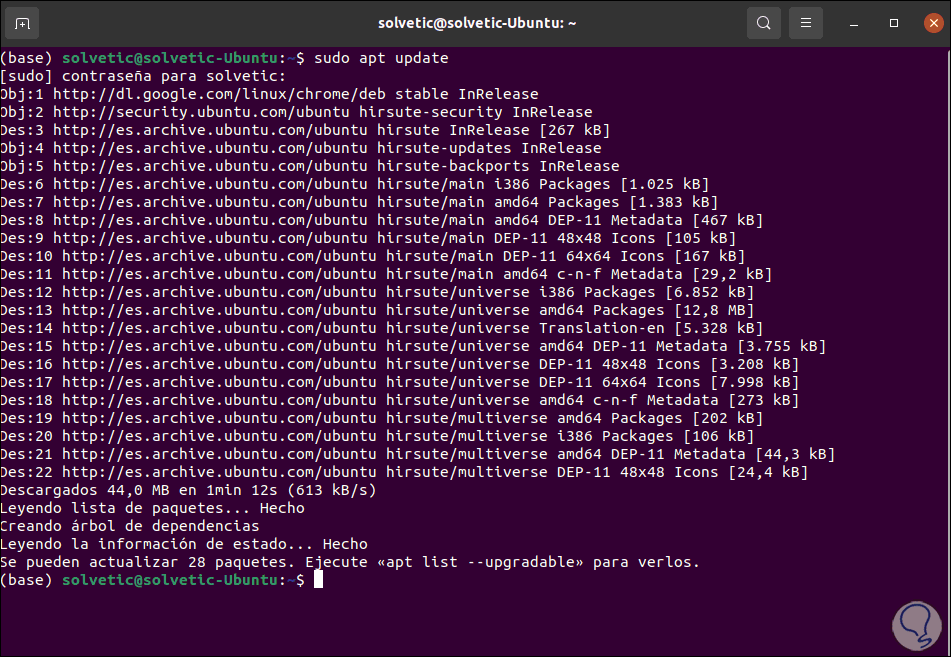
Task: Open the hamburger menu
Action: (805, 24)
